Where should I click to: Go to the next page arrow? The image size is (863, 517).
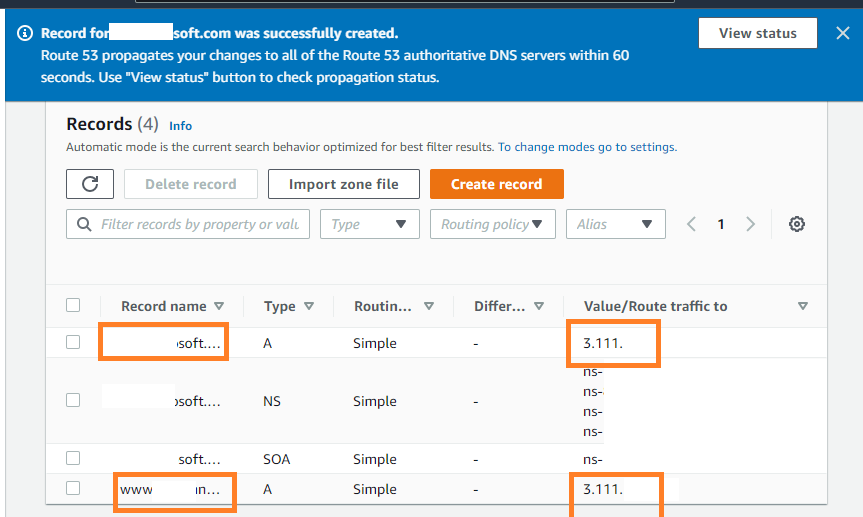click(751, 224)
